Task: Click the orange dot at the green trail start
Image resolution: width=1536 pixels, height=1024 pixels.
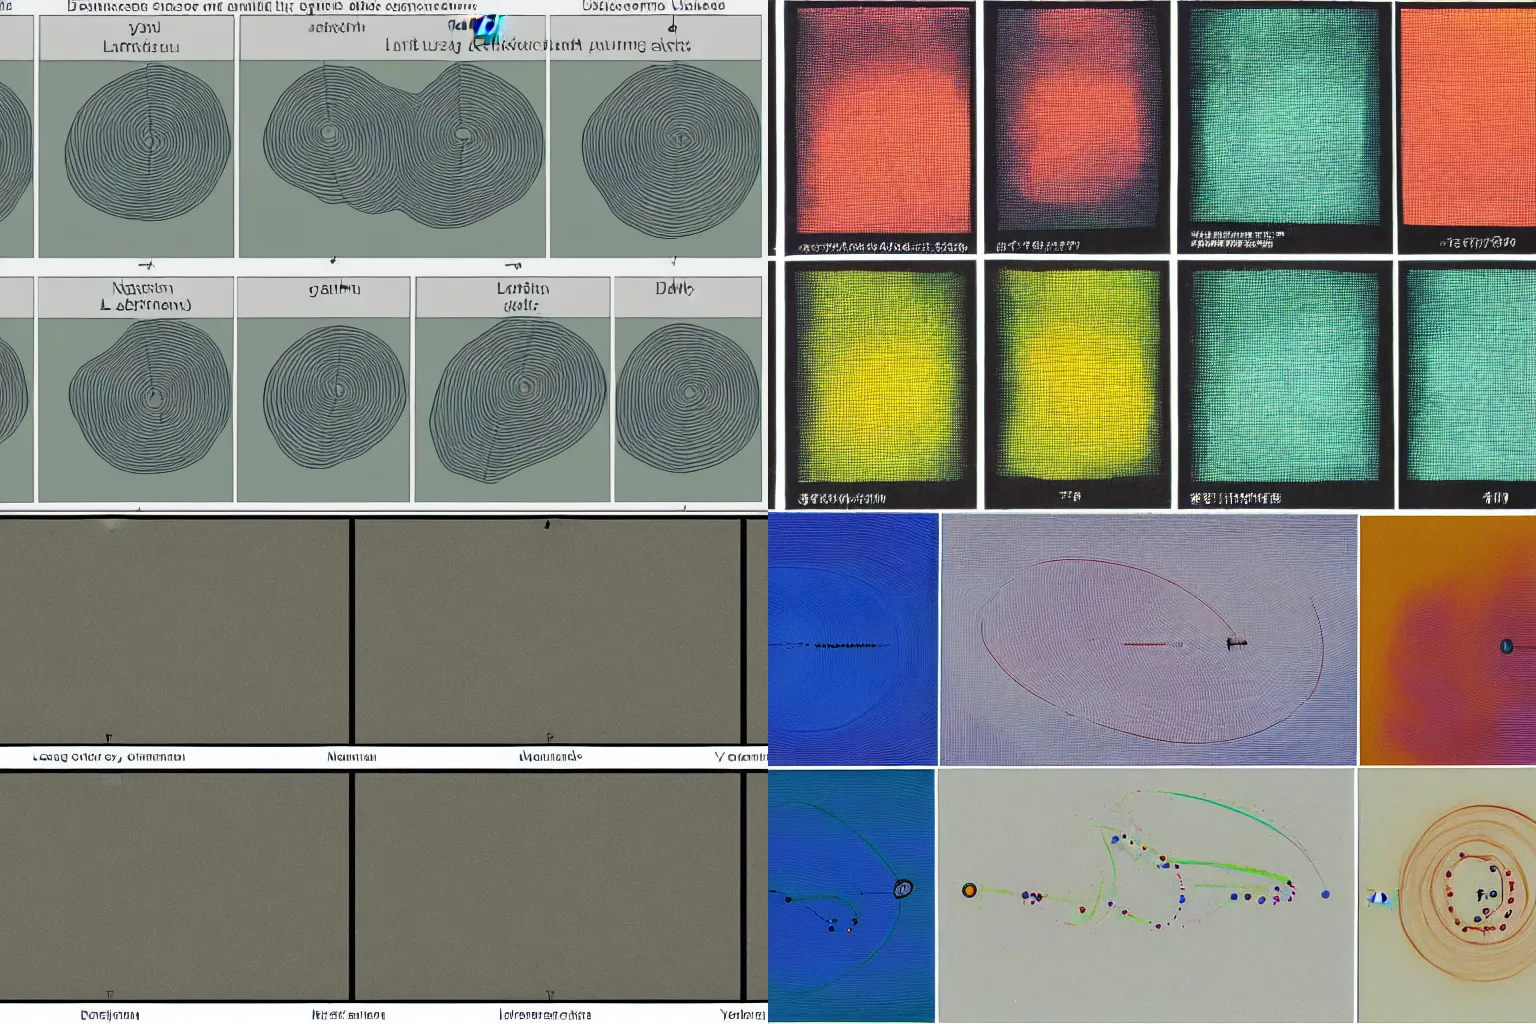Action: [x=968, y=890]
